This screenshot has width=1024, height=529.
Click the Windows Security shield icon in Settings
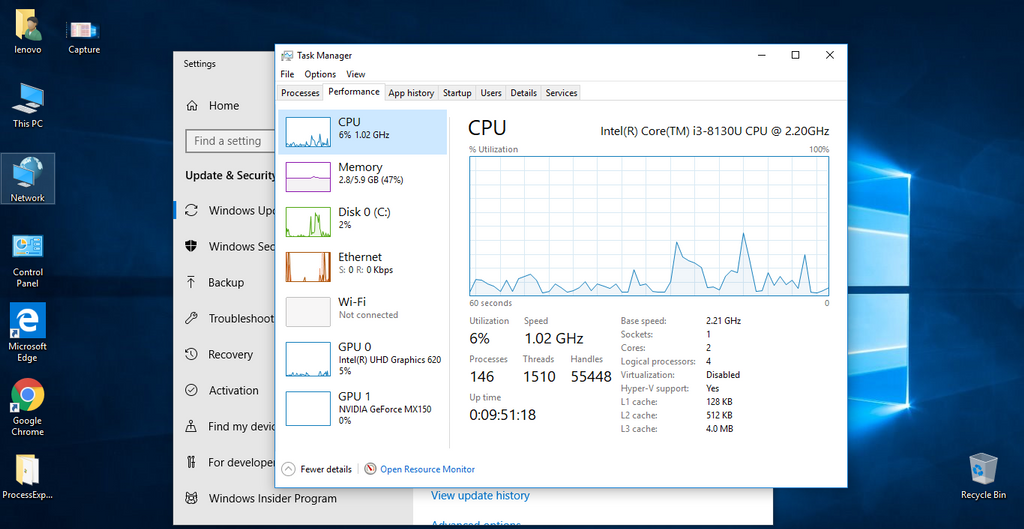click(191, 246)
